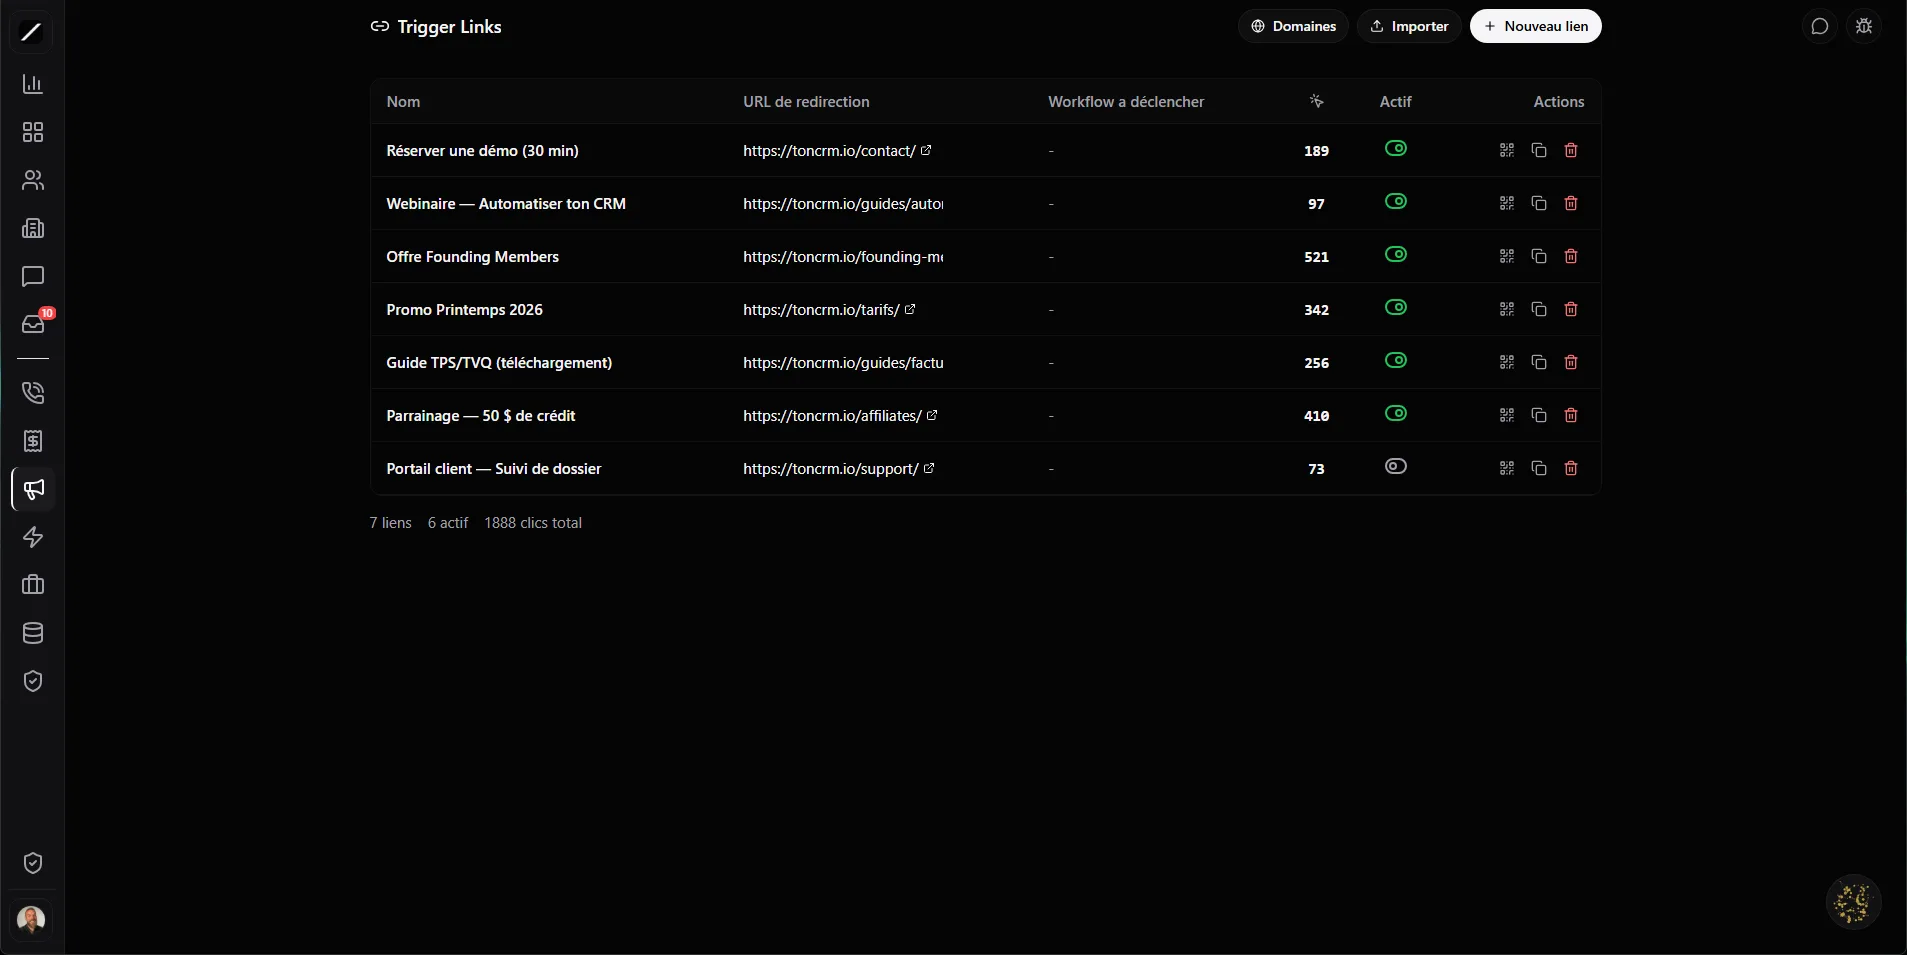Viewport: 1907px width, 955px height.
Task: Open the bottom shield icon above avatar
Action: 33,863
